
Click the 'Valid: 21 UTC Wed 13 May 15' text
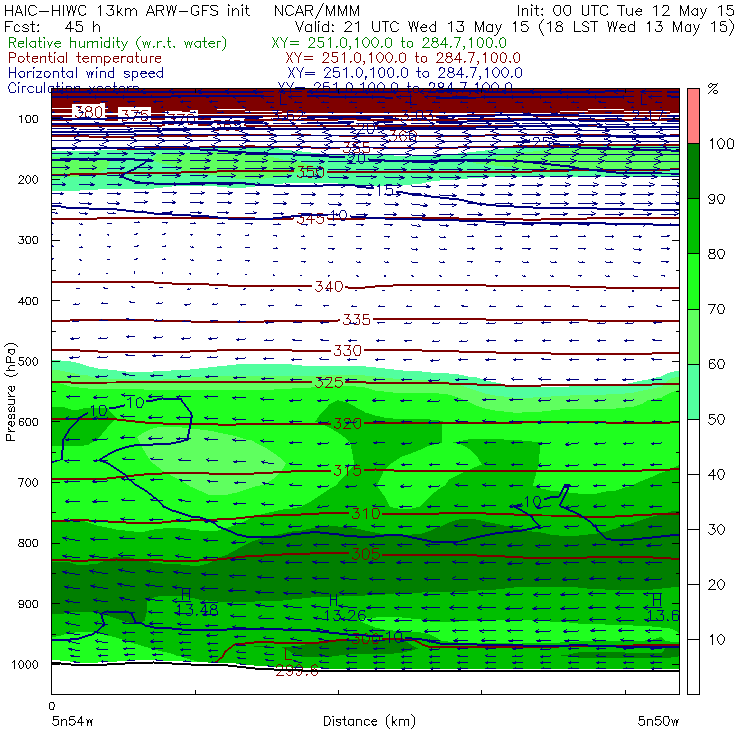point(414,26)
